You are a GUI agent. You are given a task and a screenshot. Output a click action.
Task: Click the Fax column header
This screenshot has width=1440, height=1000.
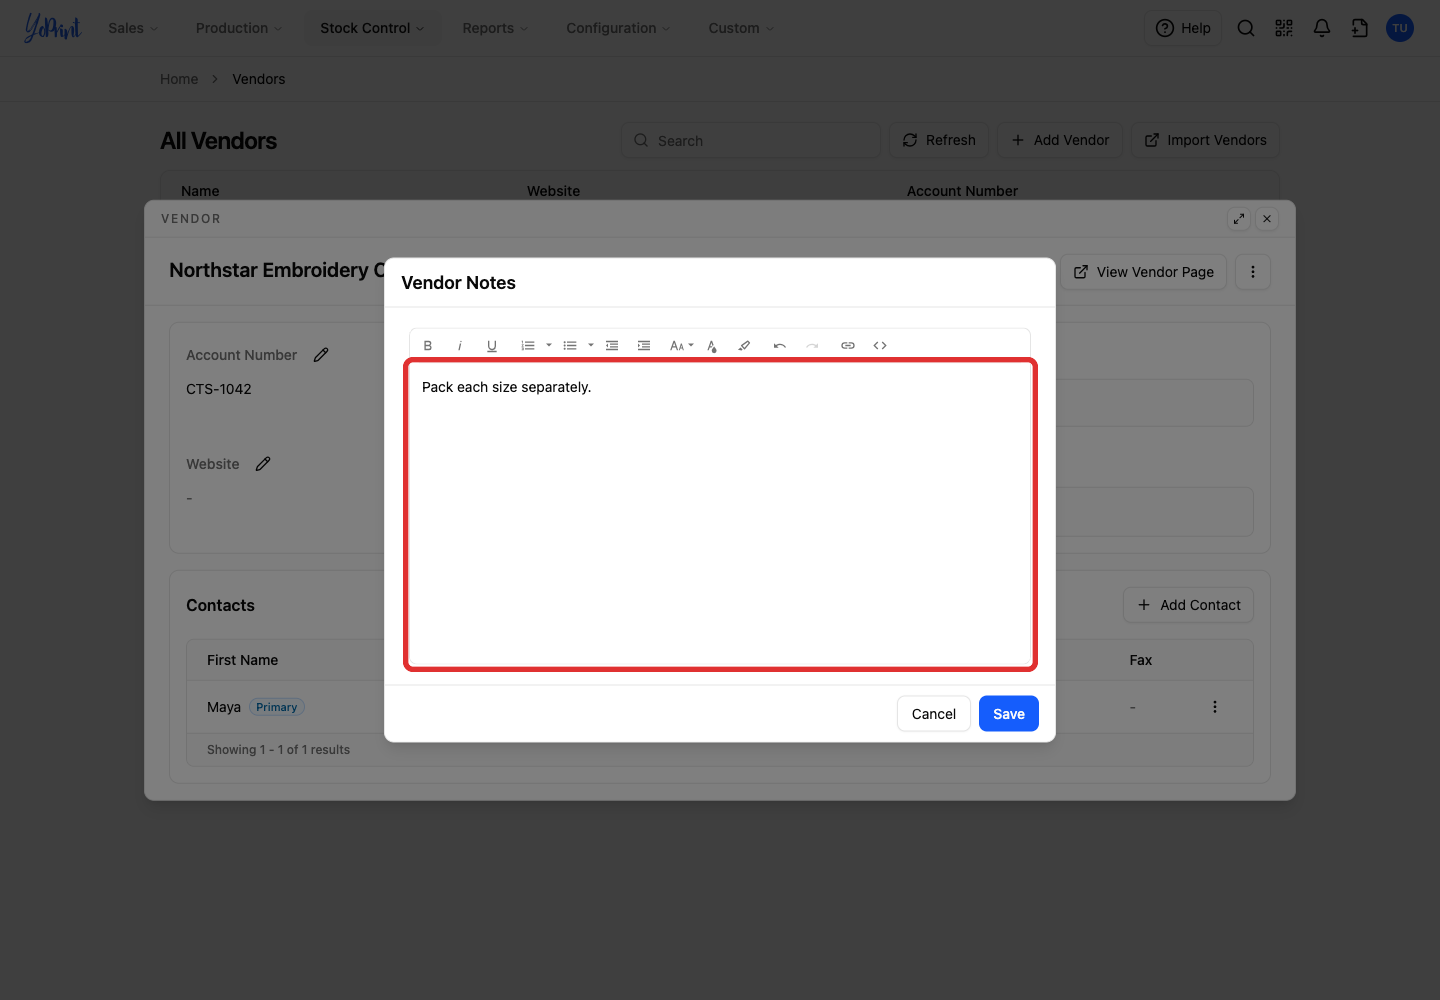1141,660
